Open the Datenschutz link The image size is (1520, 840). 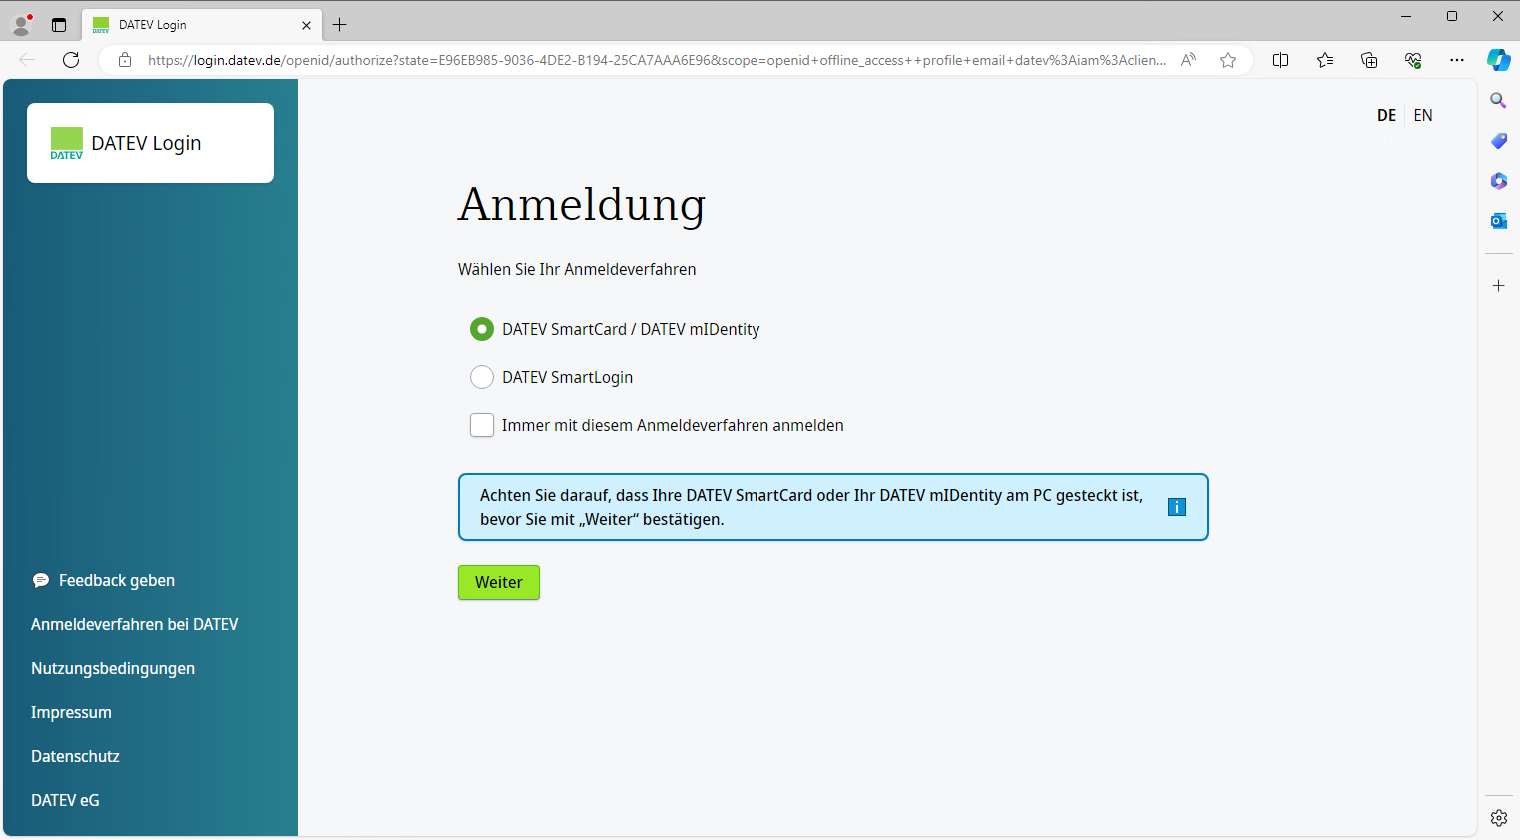[x=75, y=756]
